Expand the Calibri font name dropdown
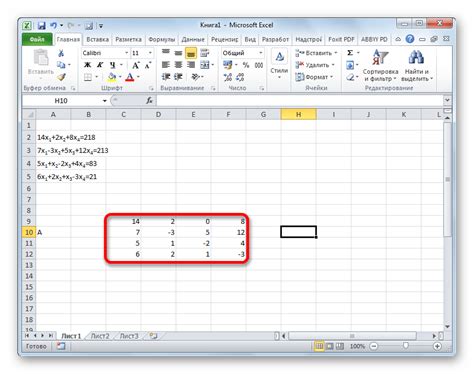Screen dimensions: 474x374 click(126, 53)
